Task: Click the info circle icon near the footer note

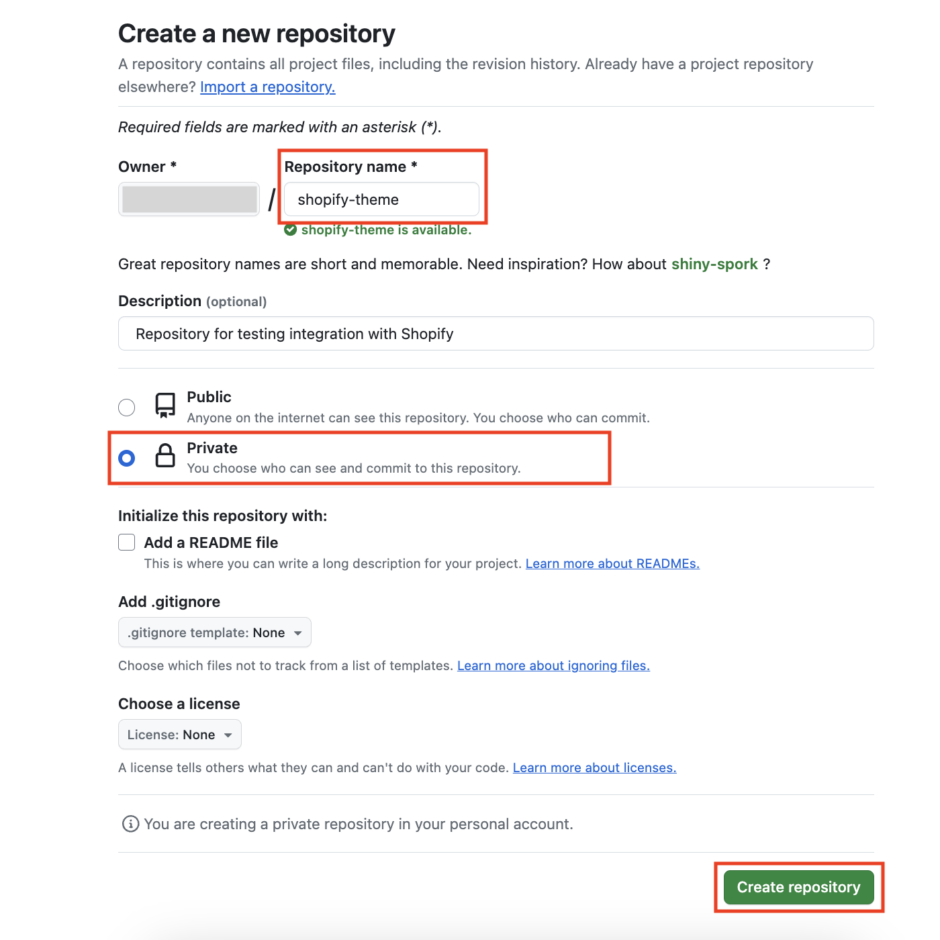Action: [x=129, y=824]
